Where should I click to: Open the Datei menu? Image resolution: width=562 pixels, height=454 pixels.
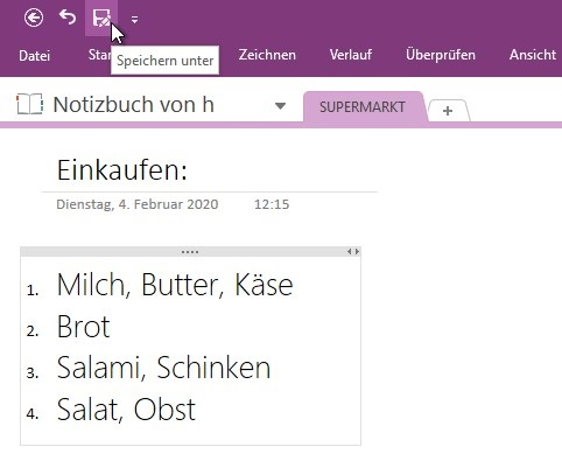click(x=34, y=56)
